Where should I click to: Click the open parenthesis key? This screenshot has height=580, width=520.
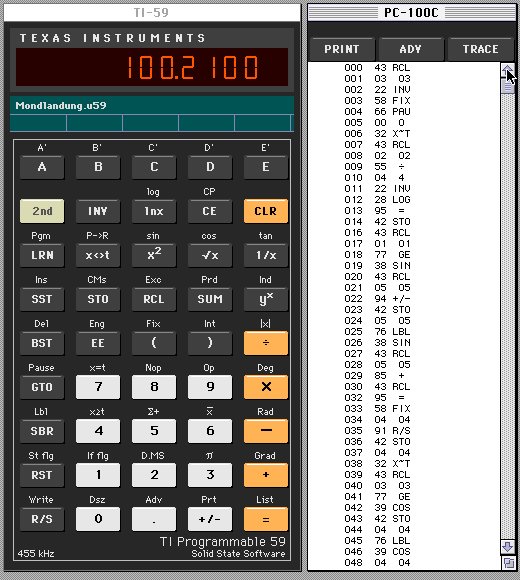(x=154, y=343)
